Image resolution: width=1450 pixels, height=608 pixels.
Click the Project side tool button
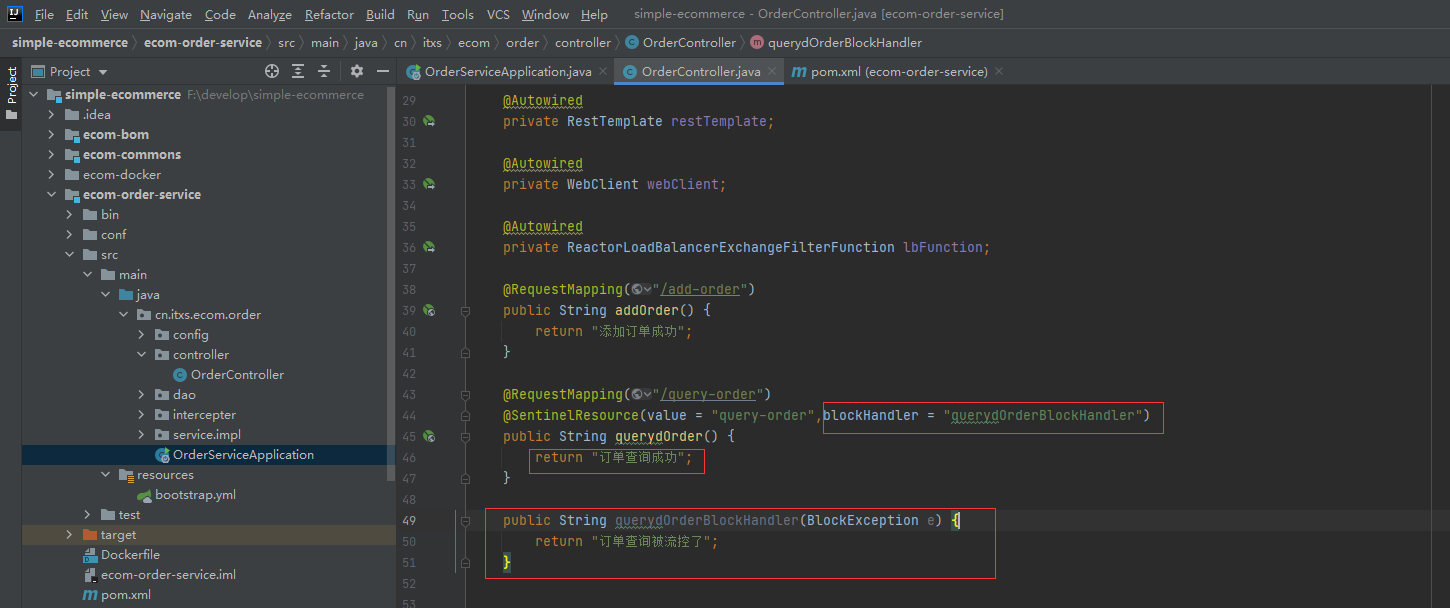[11, 92]
